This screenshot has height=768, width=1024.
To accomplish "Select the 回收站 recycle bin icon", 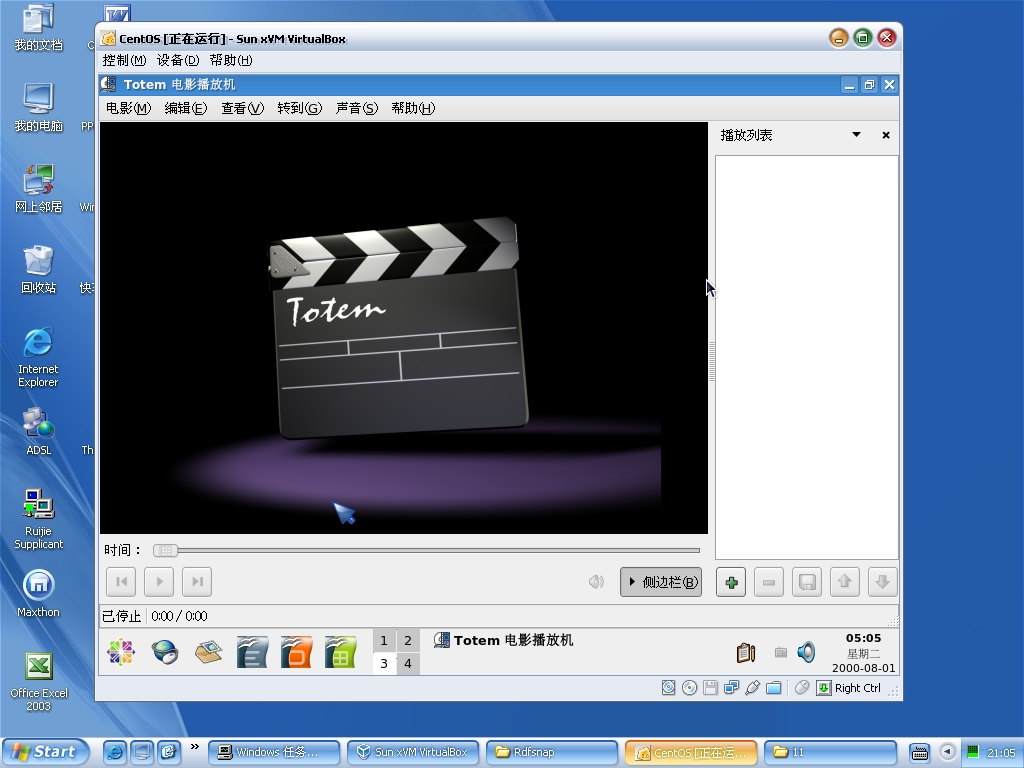I will pyautogui.click(x=39, y=270).
